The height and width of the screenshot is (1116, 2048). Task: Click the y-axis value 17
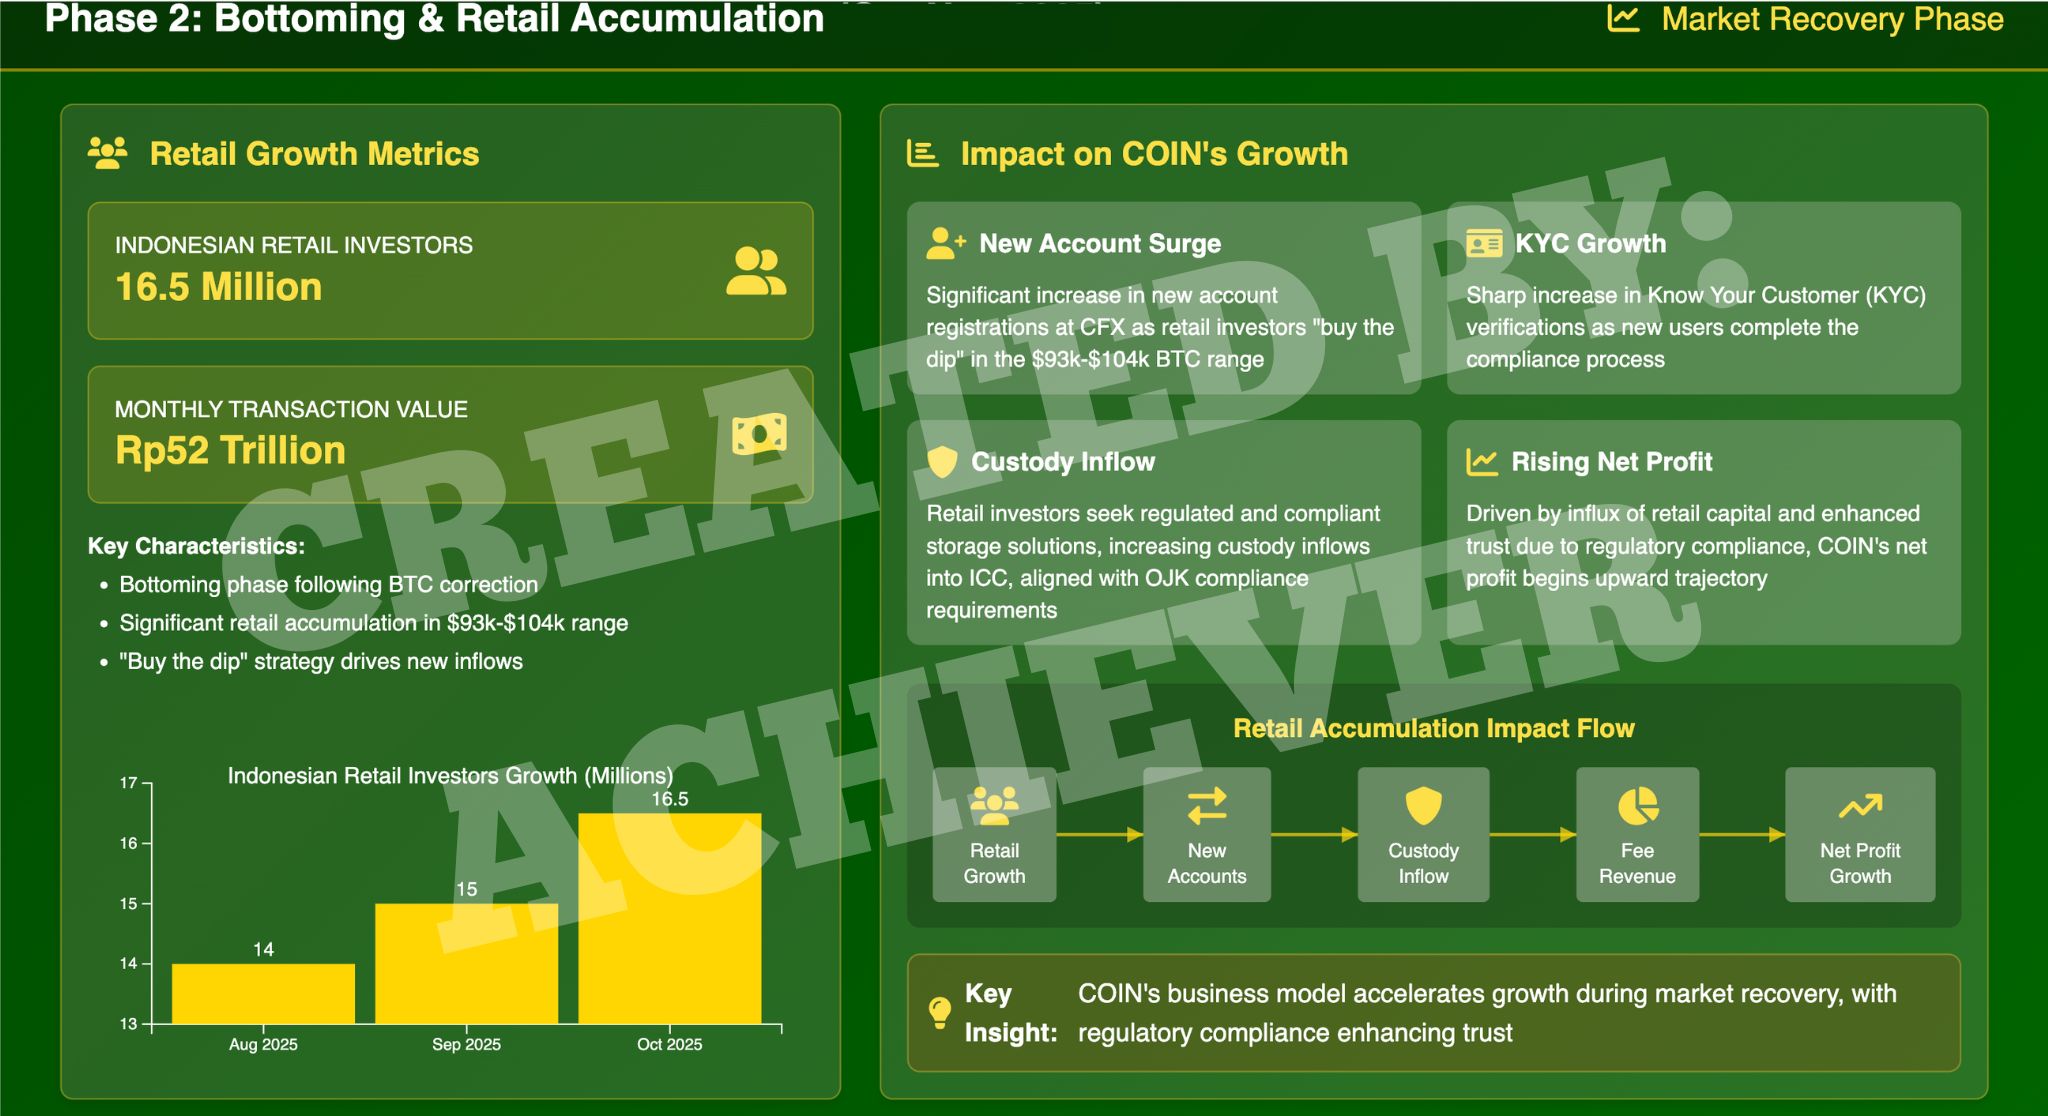[x=129, y=783]
